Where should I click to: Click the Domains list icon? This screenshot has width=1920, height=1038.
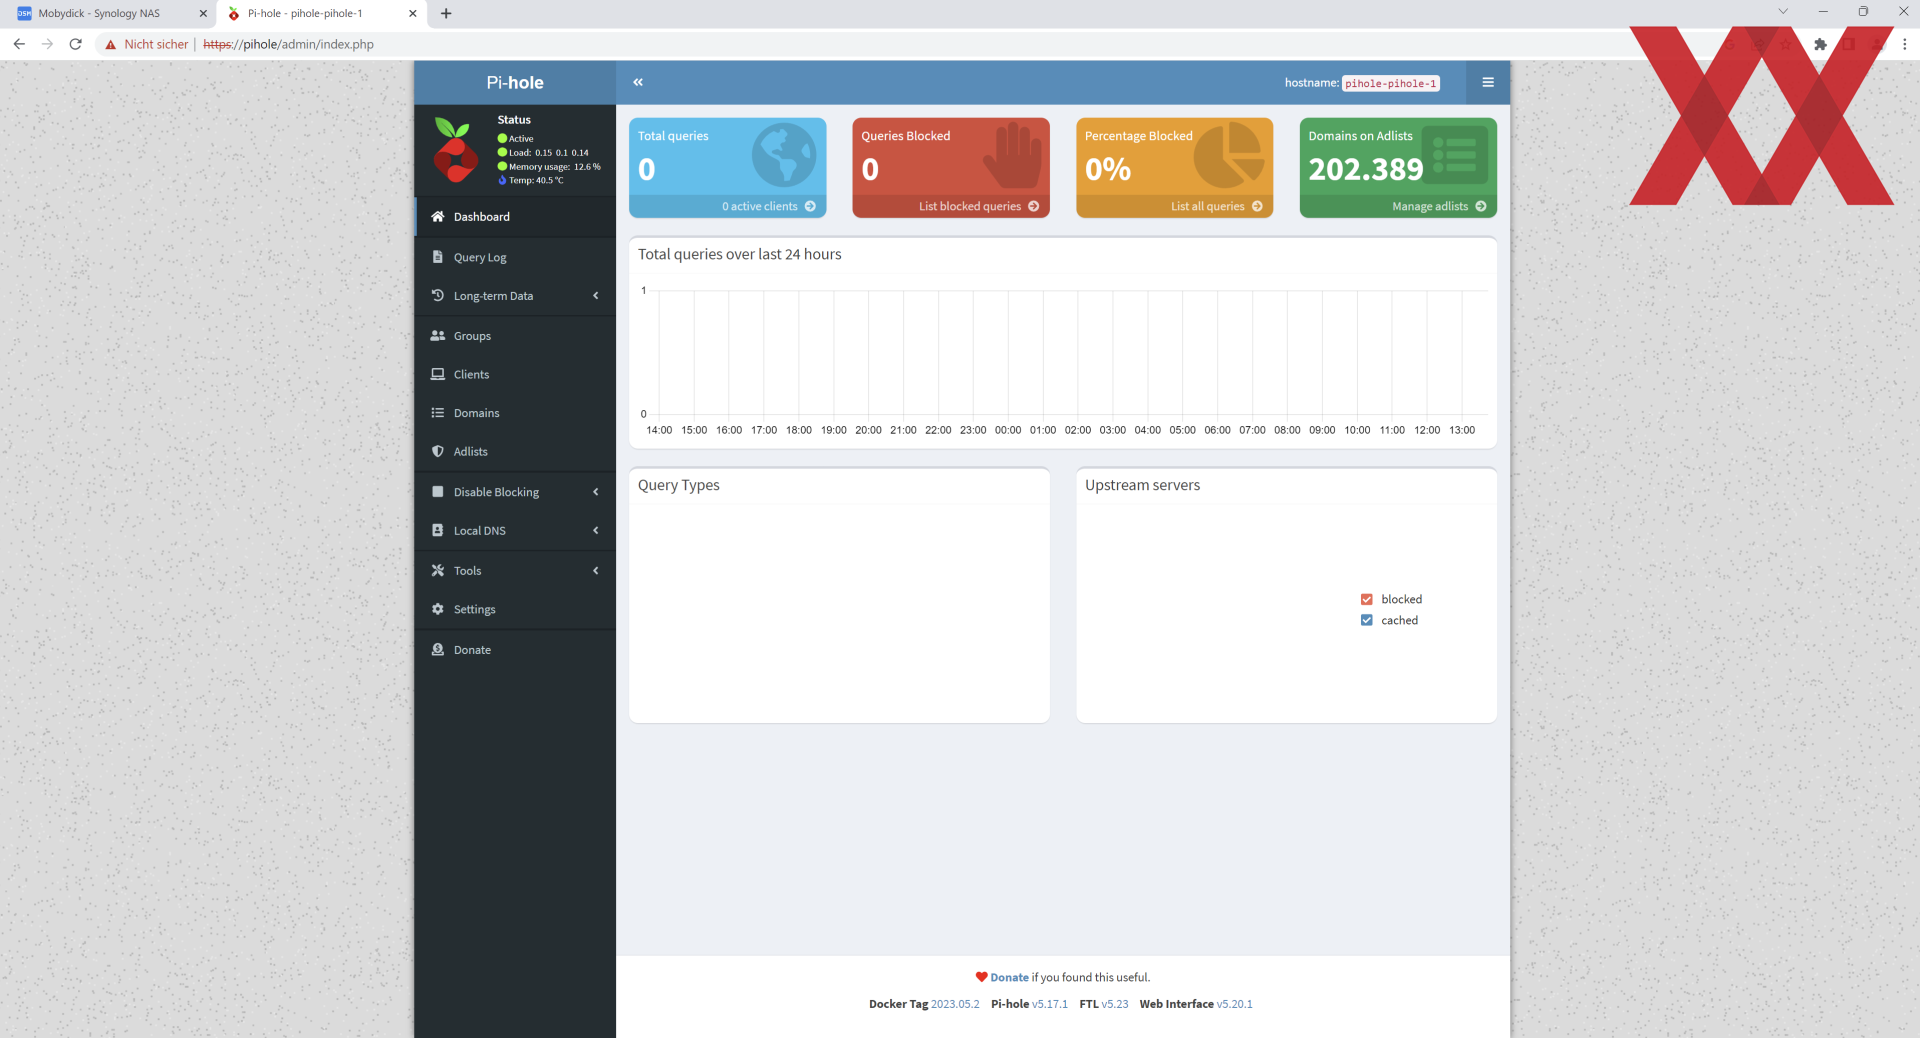pyautogui.click(x=437, y=413)
